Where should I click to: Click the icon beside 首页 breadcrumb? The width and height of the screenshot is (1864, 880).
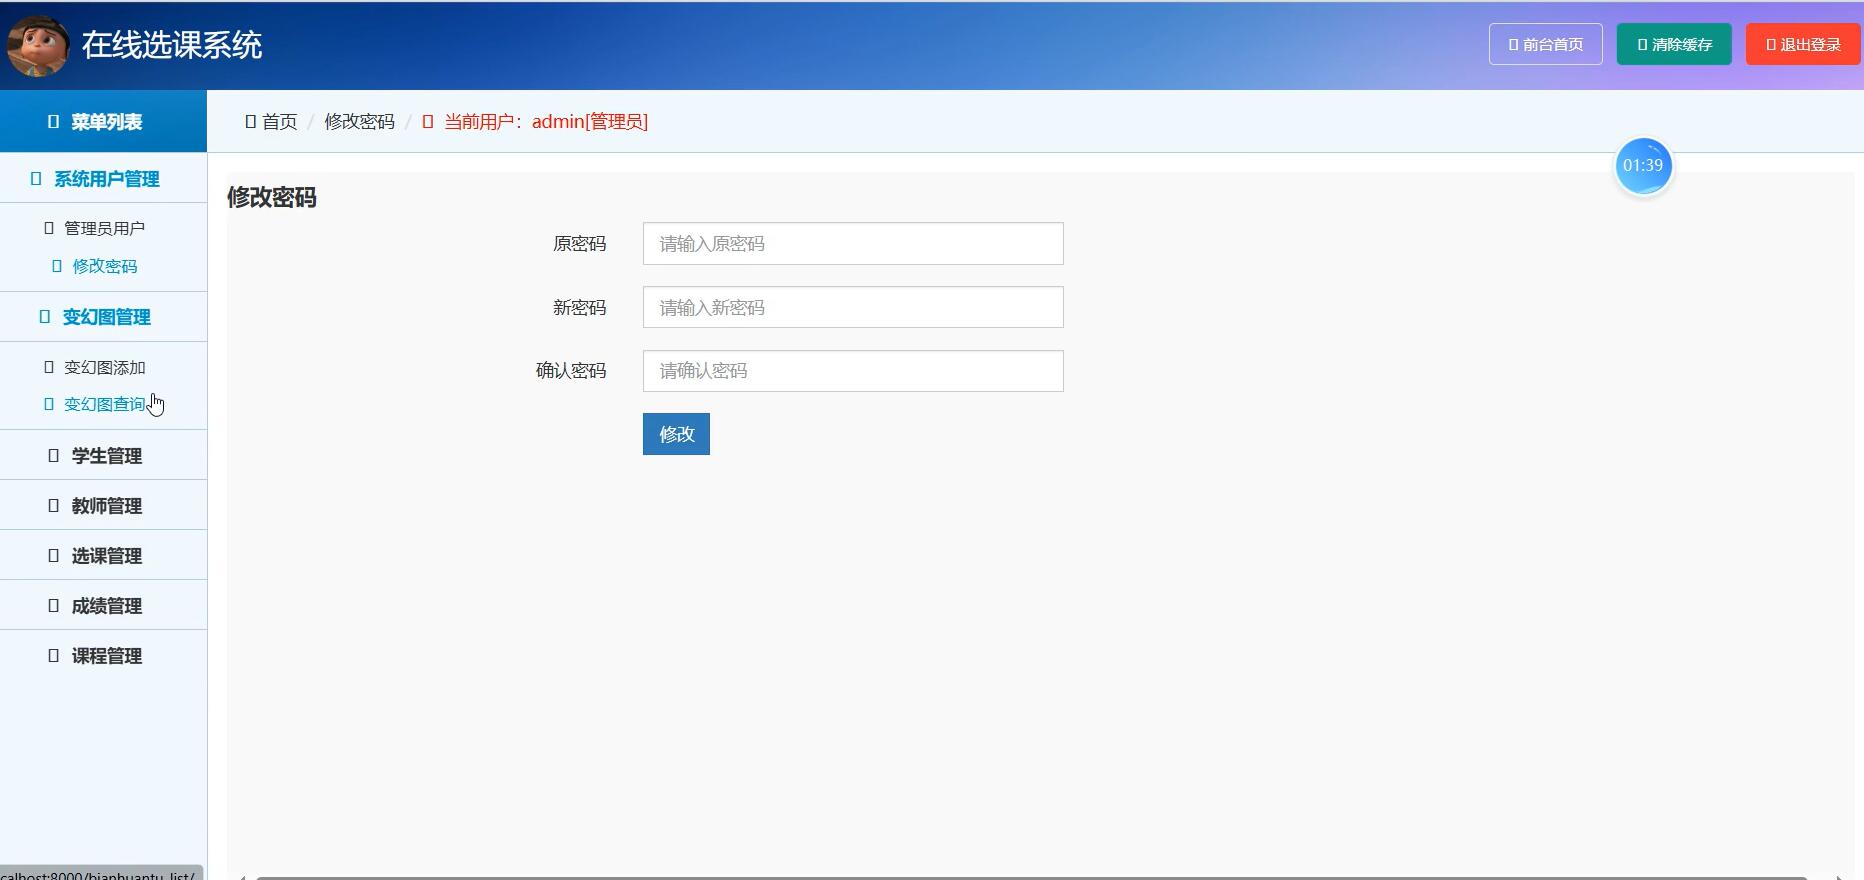[x=251, y=121]
